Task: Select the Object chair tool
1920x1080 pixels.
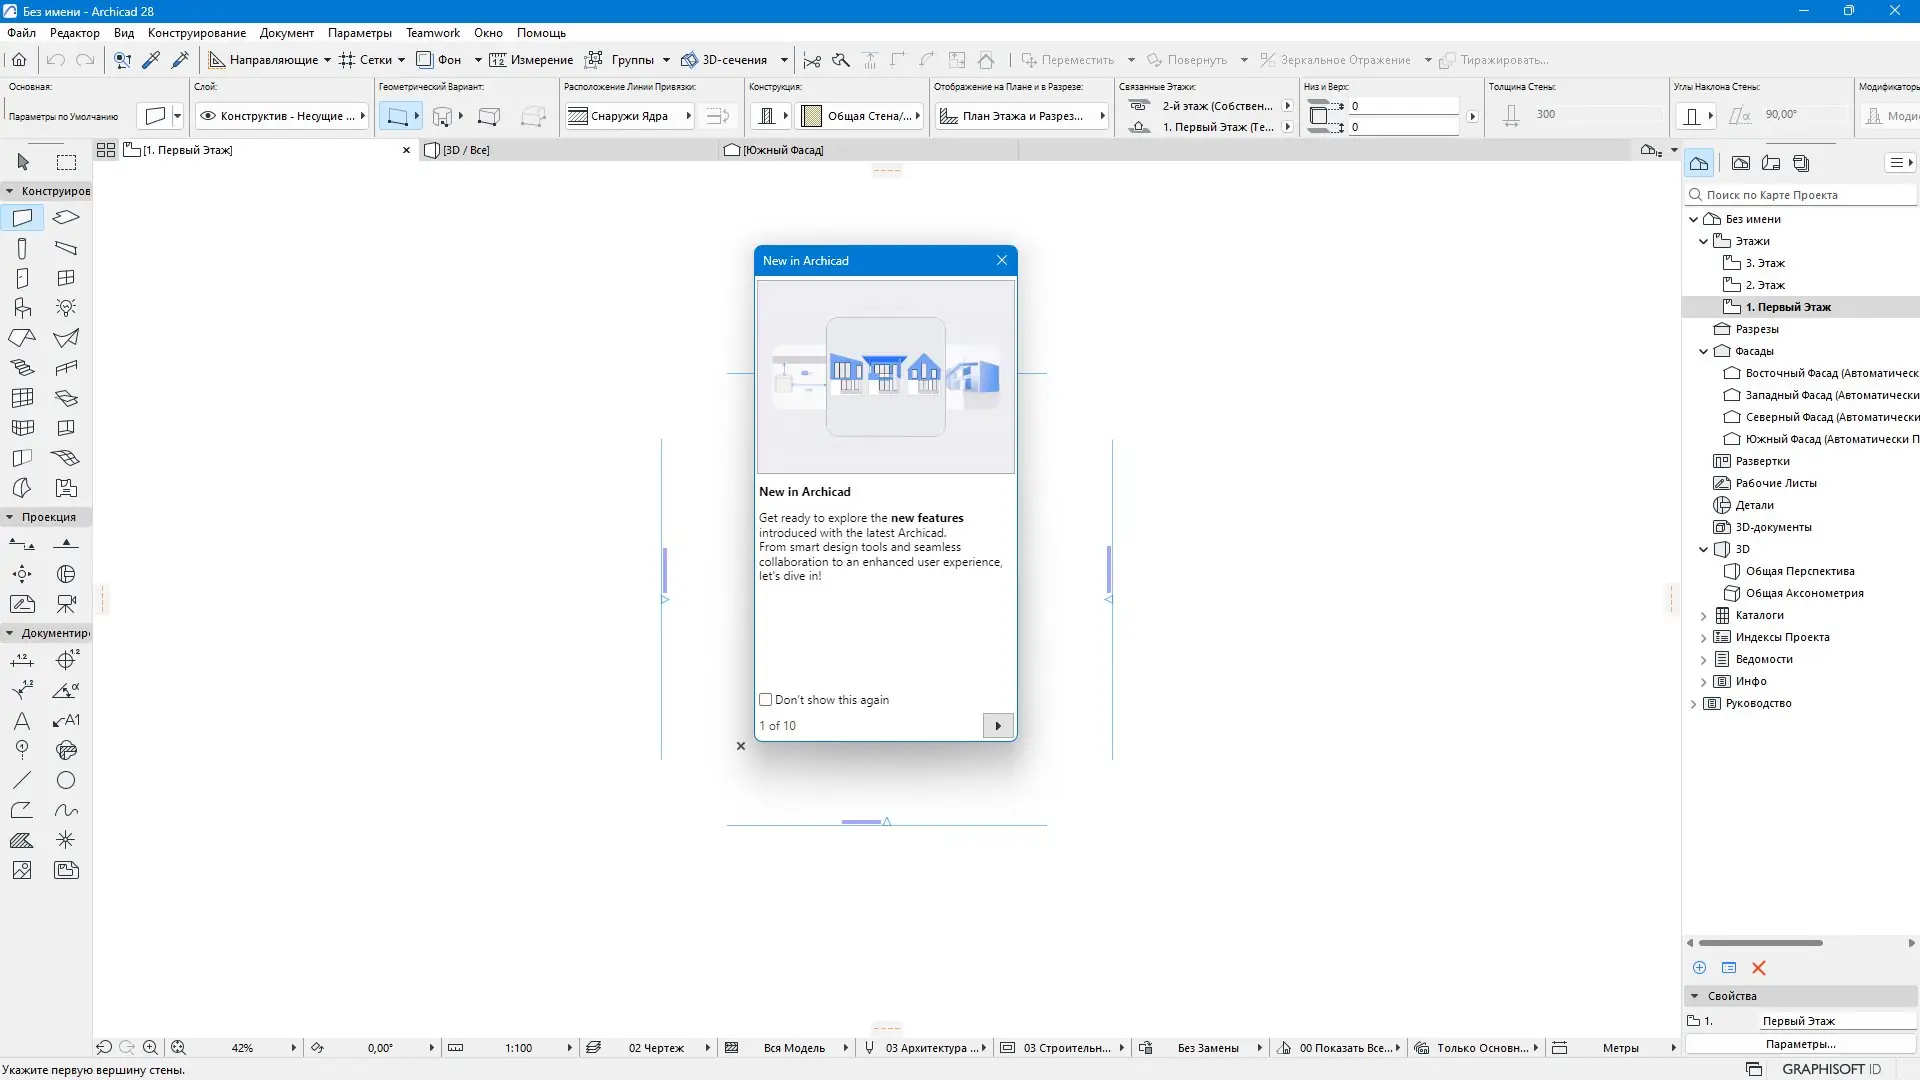Action: click(x=22, y=308)
